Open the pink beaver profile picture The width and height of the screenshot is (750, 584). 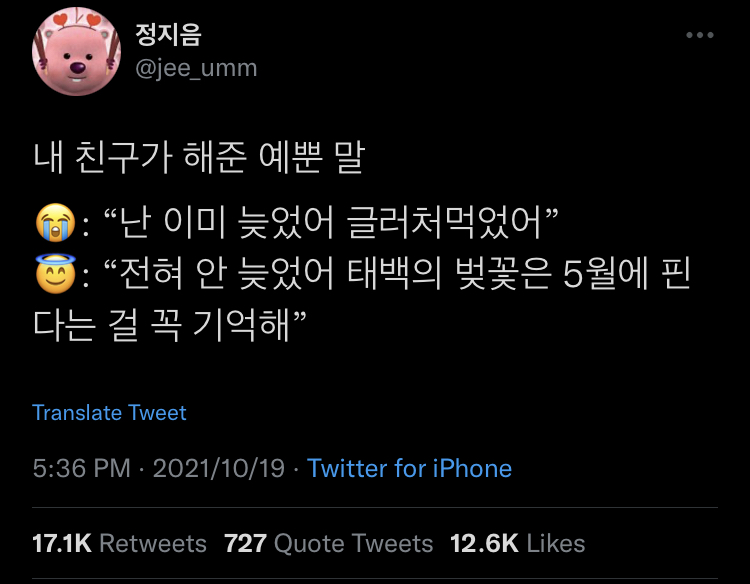77,51
